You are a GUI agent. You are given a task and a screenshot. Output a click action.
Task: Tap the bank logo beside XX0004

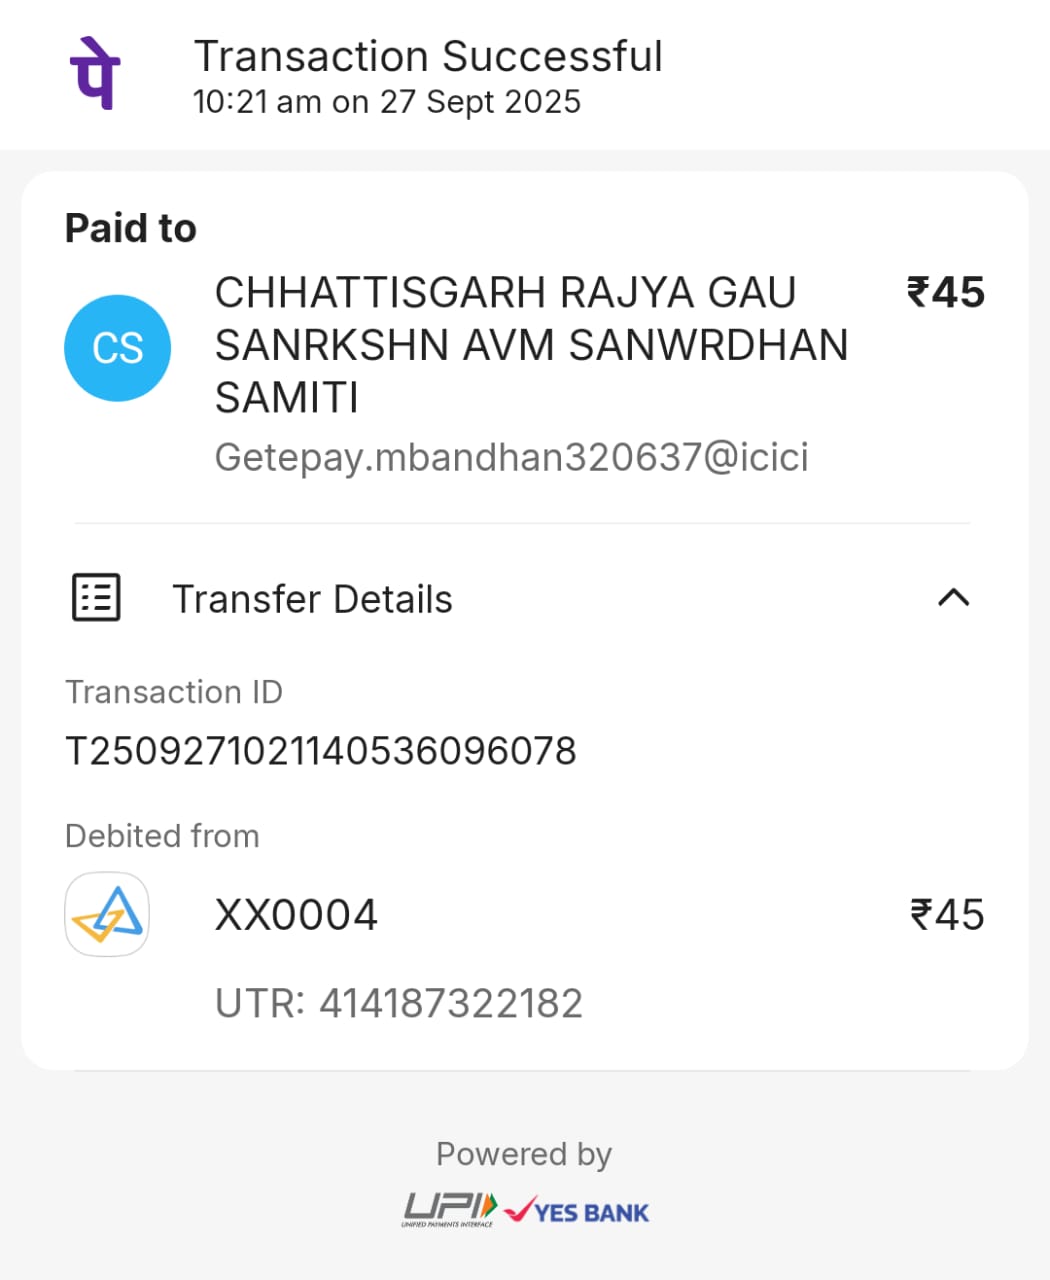tap(107, 914)
